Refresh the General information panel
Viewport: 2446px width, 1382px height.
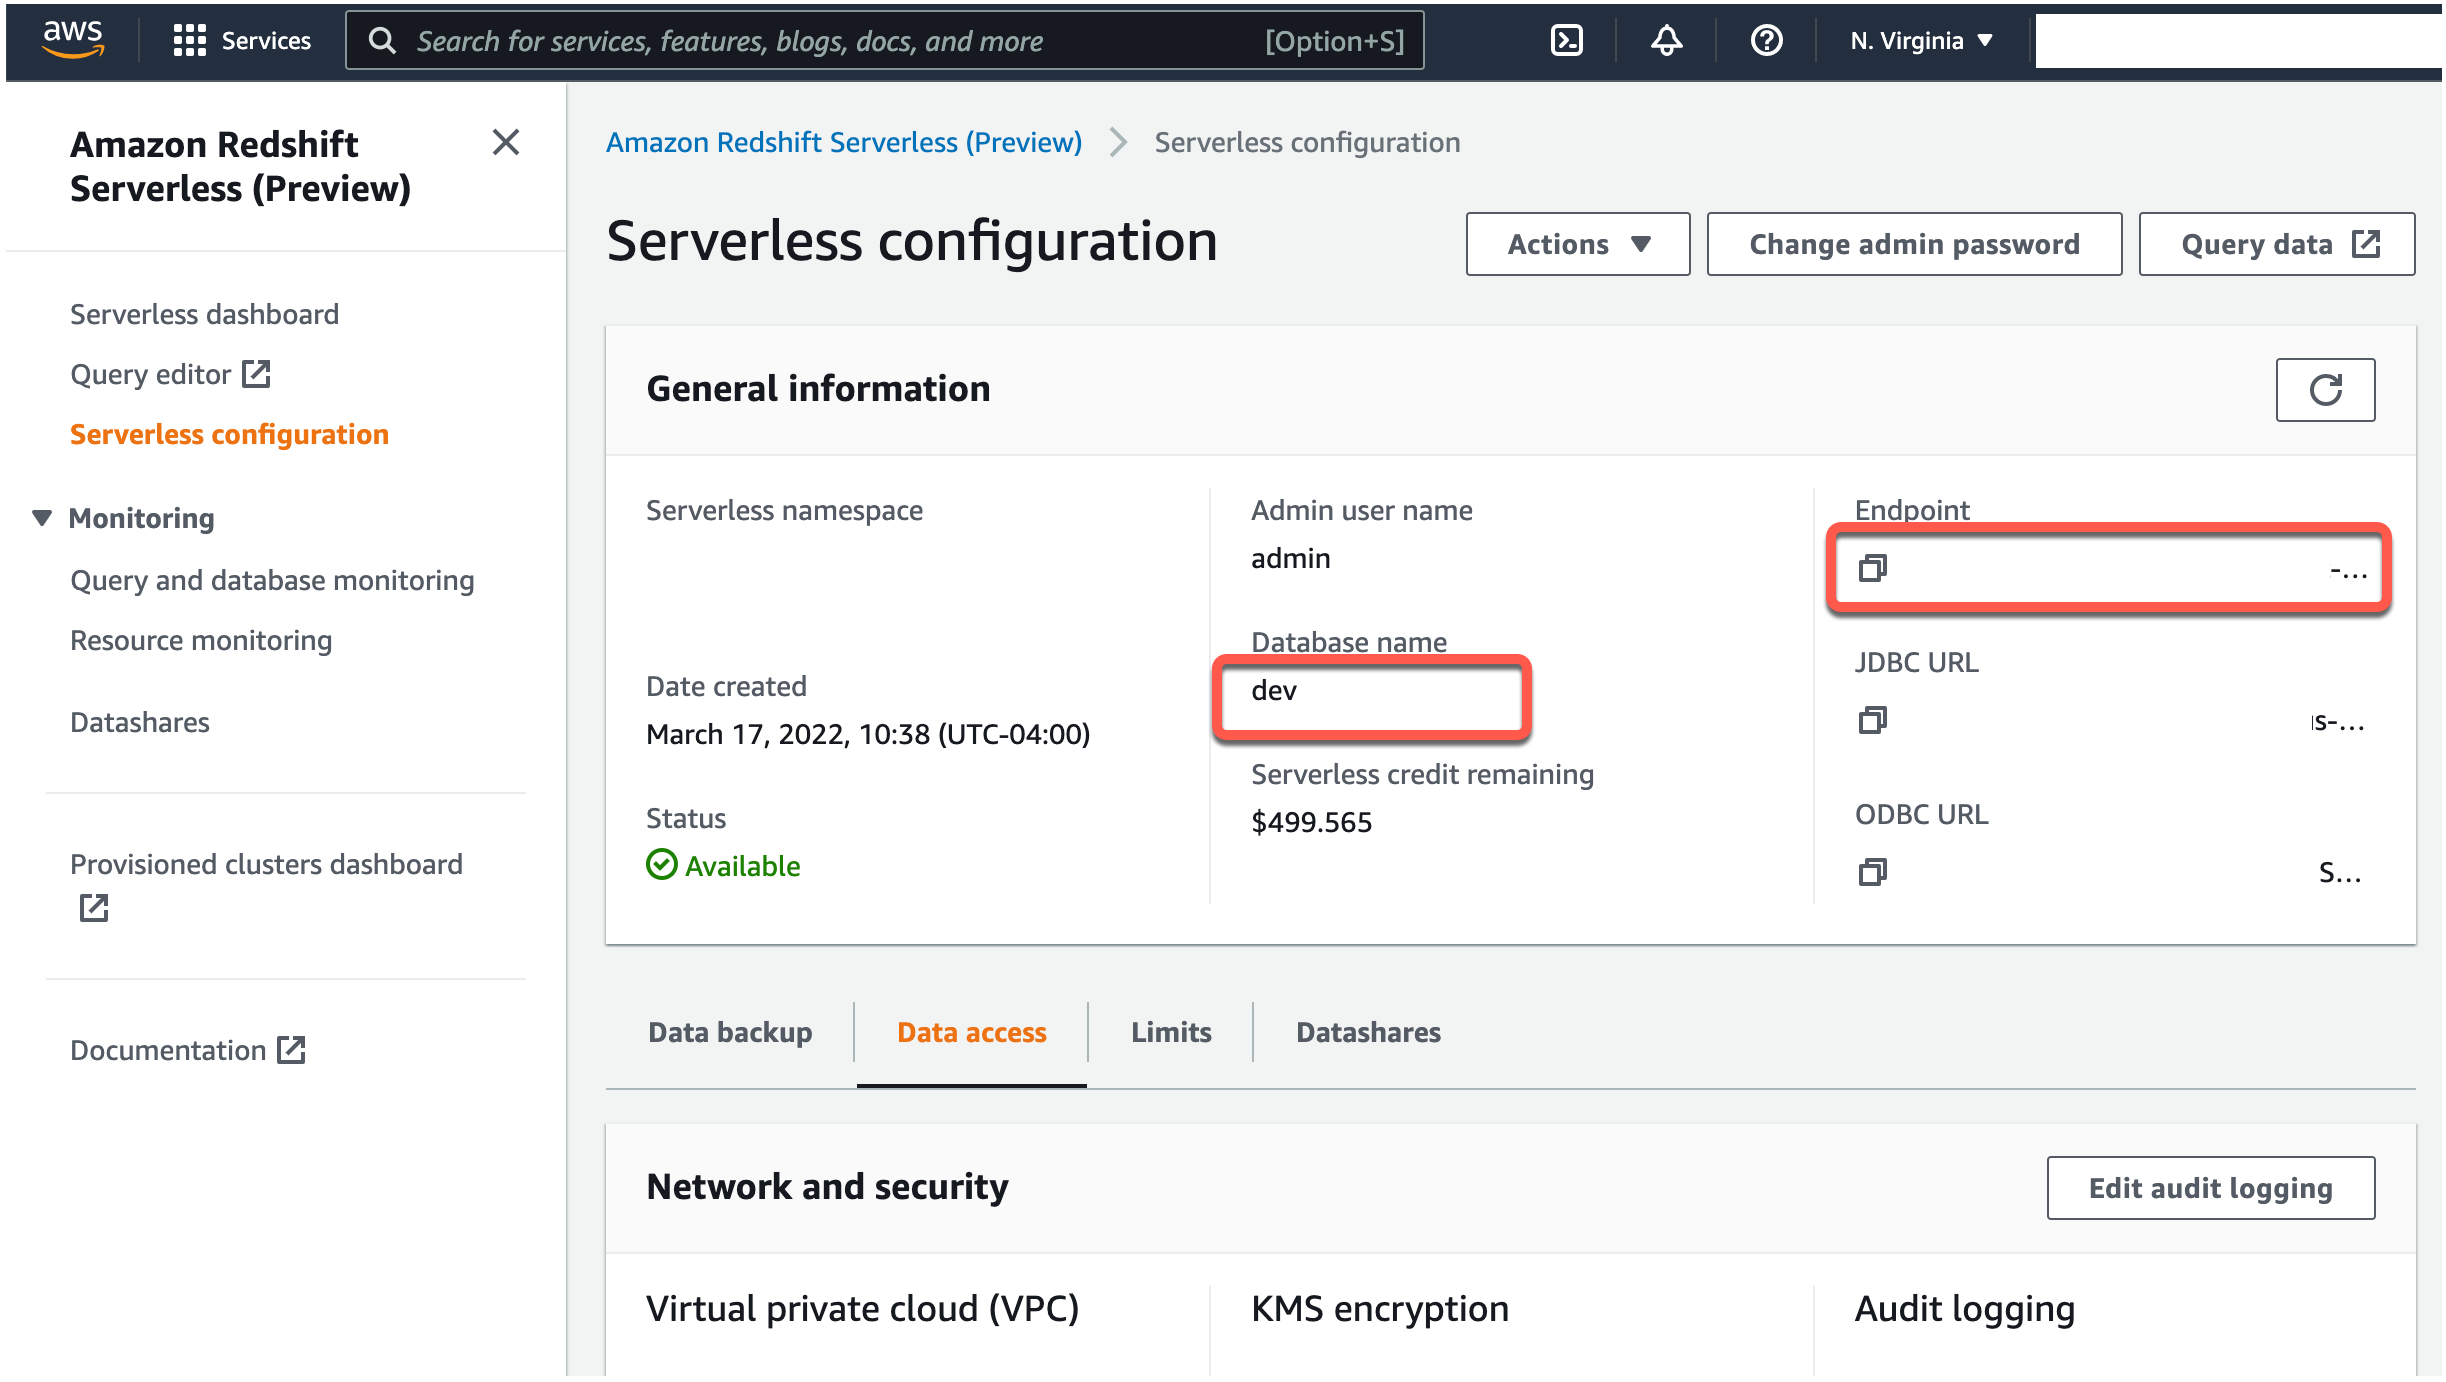2325,390
